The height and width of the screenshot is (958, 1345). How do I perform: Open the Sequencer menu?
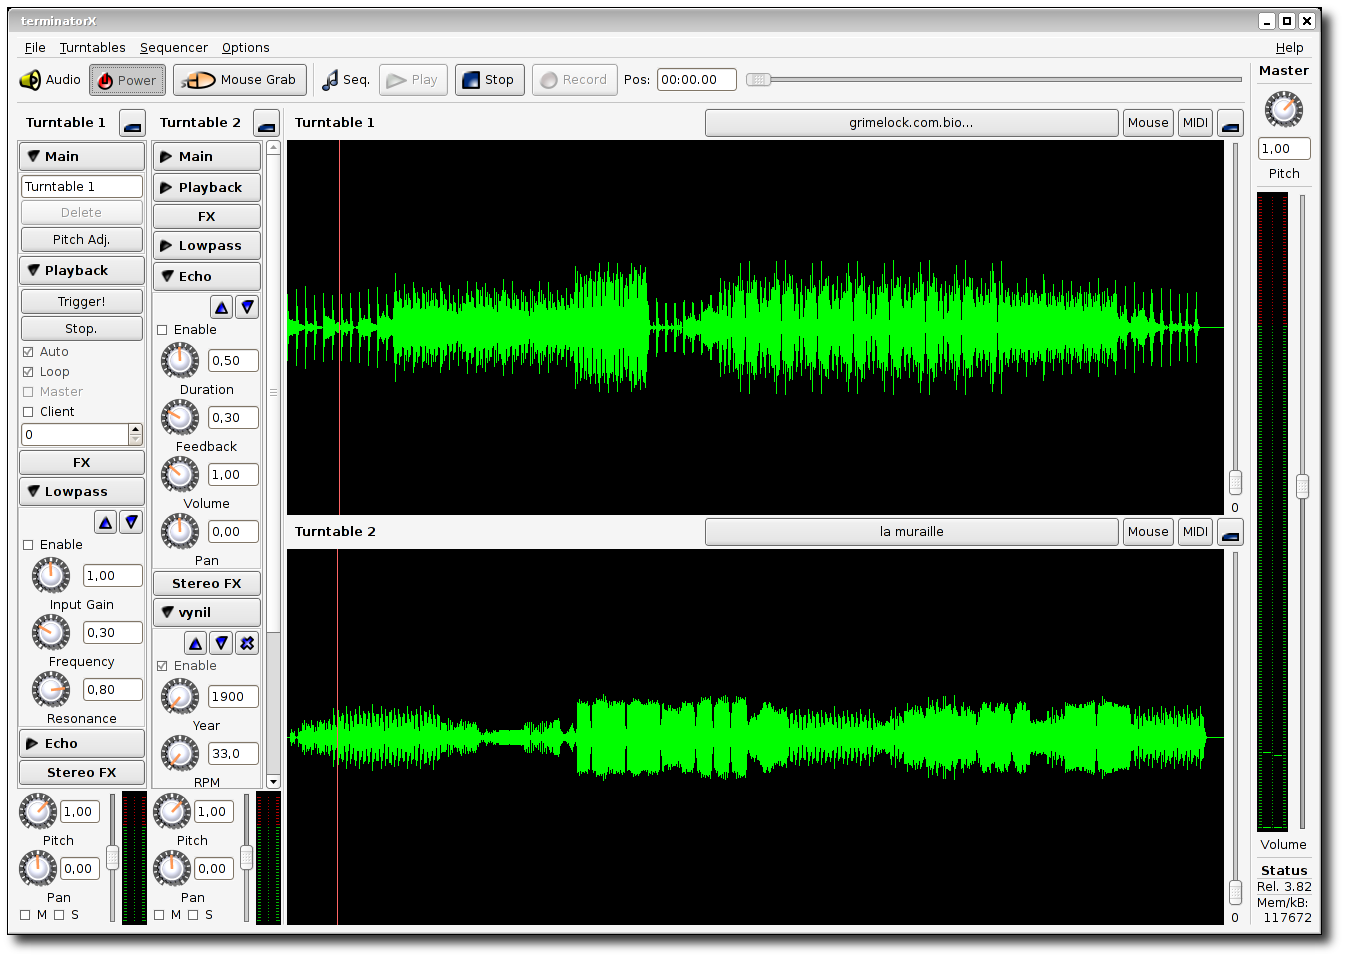pyautogui.click(x=173, y=48)
